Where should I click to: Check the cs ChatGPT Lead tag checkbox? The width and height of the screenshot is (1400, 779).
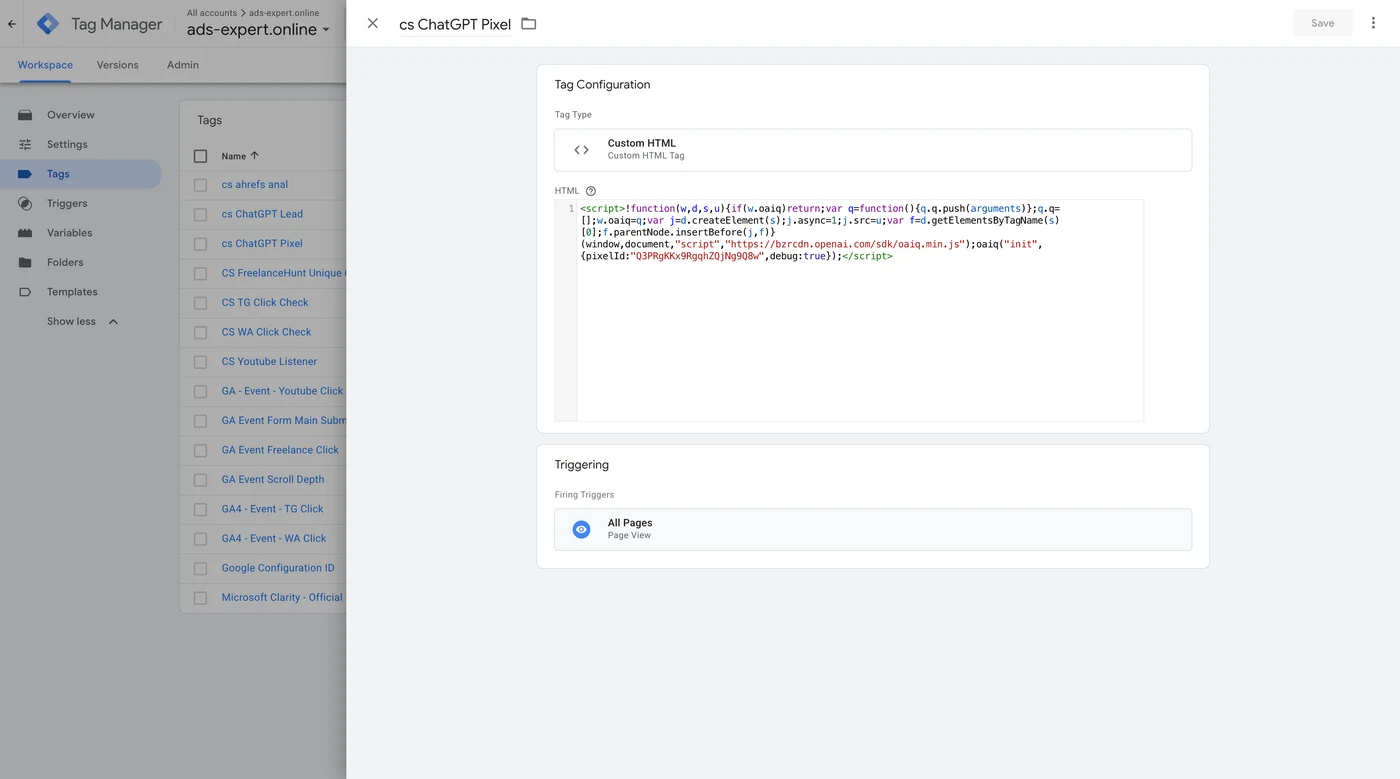coord(200,214)
